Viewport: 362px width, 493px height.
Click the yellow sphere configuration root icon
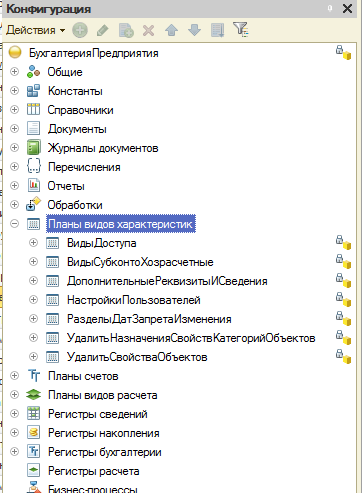15,52
